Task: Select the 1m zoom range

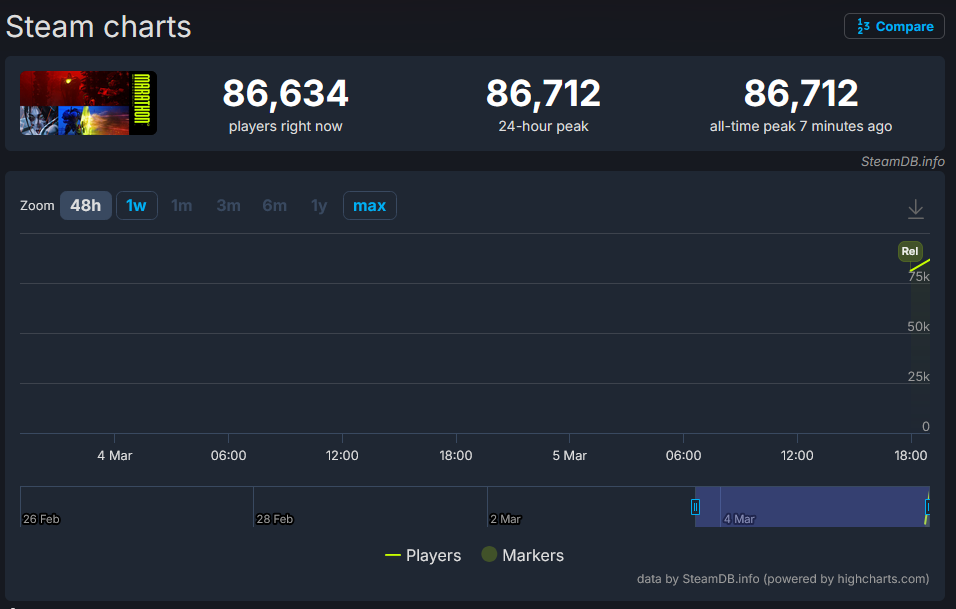Action: [x=182, y=205]
